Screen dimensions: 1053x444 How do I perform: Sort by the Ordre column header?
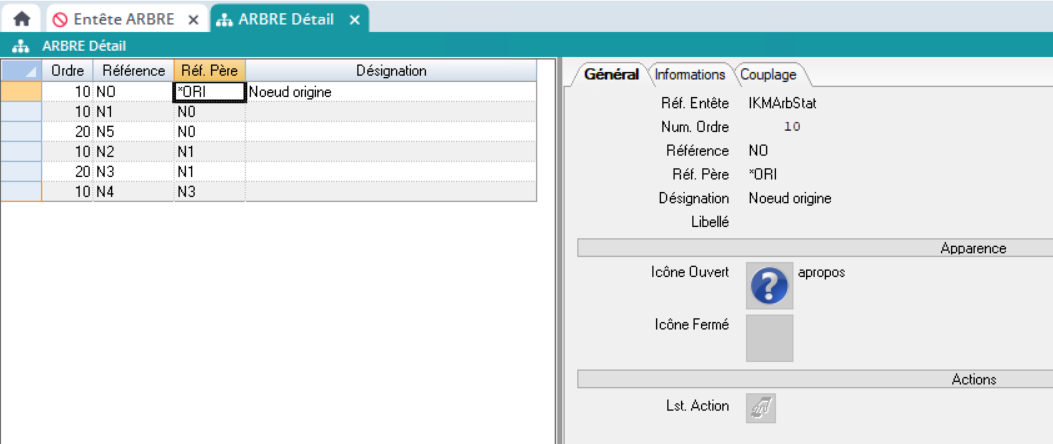tap(67, 71)
